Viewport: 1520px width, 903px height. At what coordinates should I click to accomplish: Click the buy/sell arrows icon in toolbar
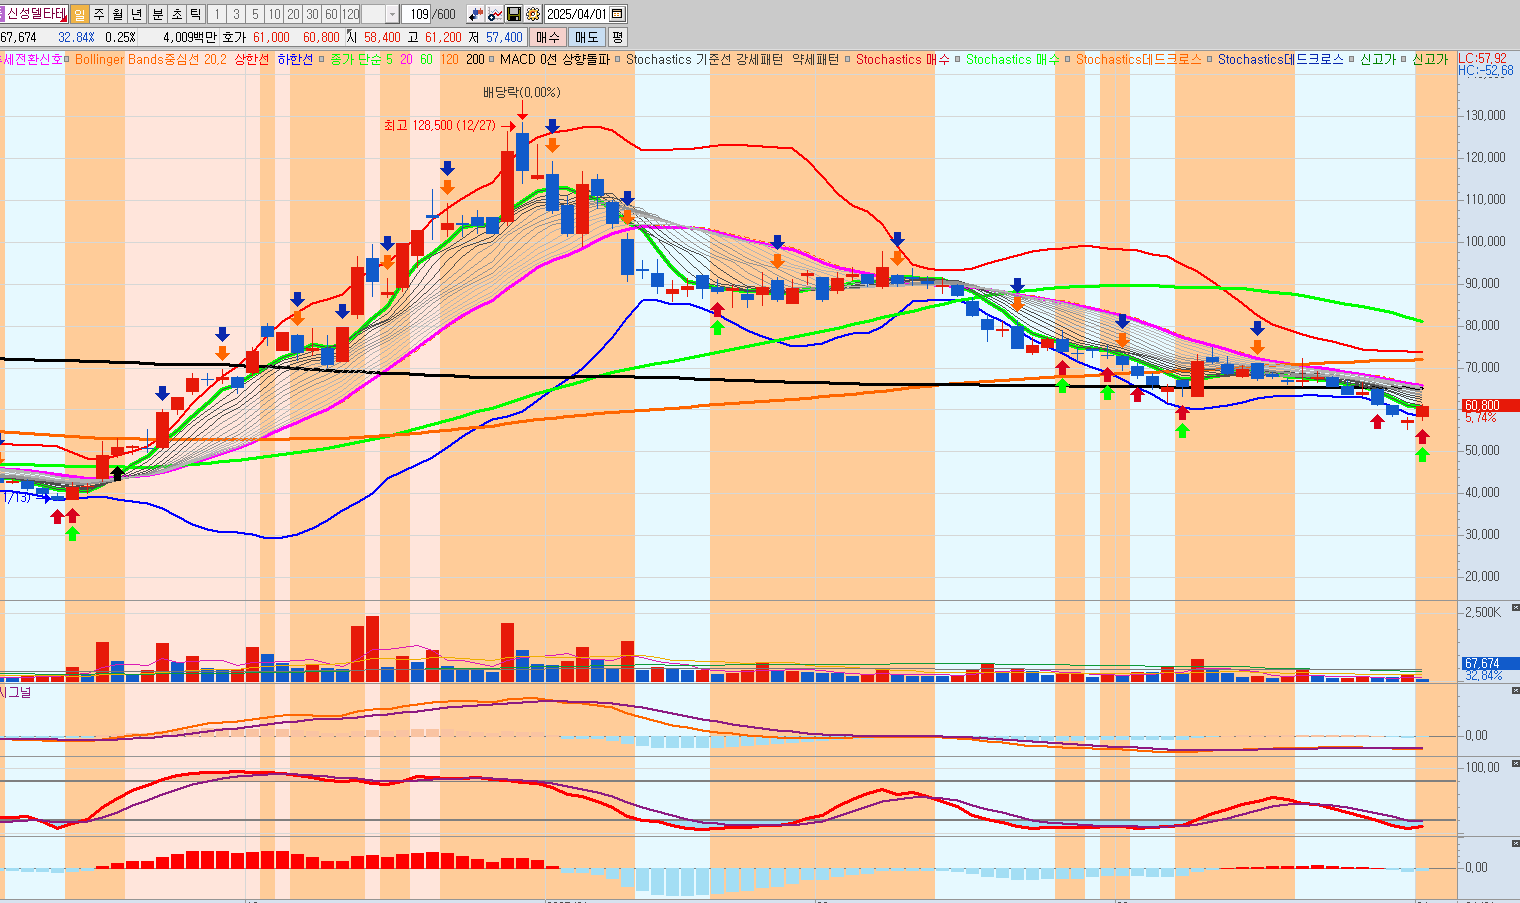[475, 14]
